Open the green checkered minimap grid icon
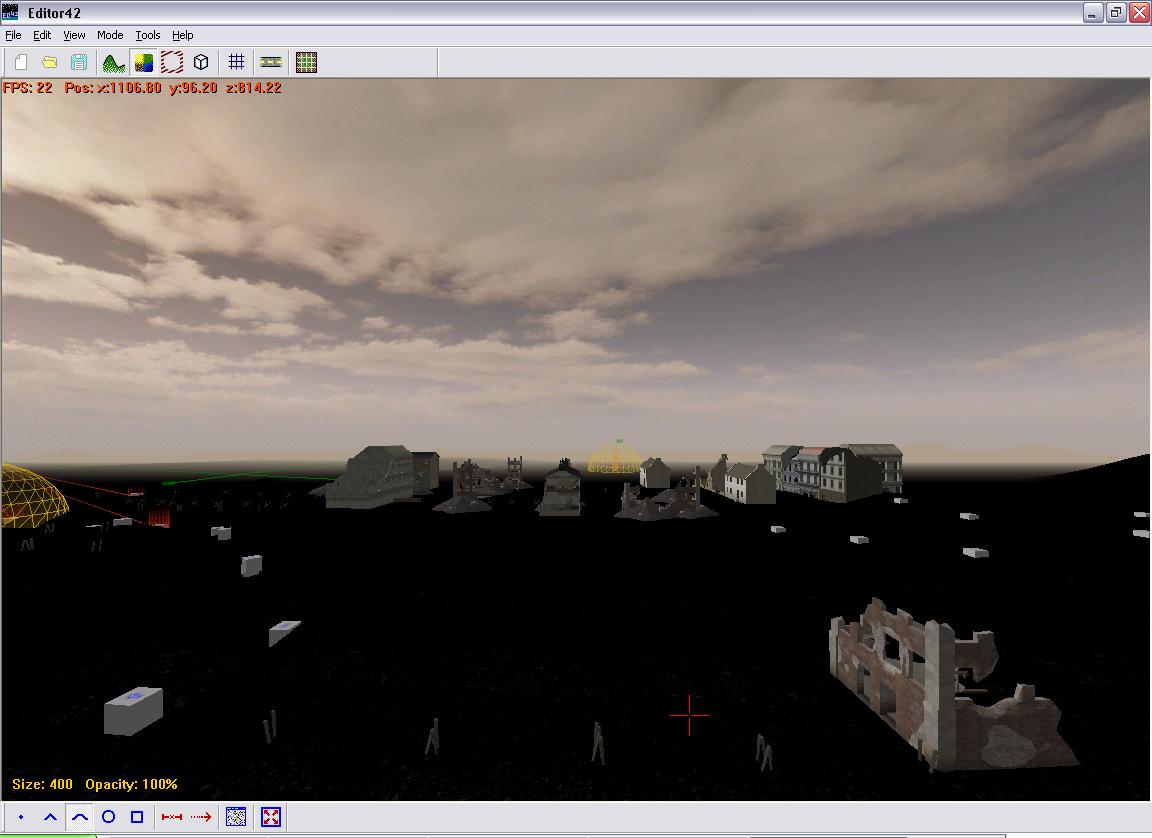1152x838 pixels. pos(306,62)
